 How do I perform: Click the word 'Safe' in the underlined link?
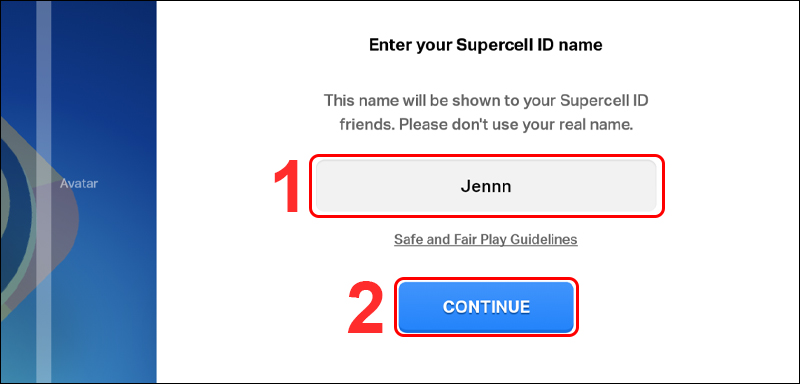405,239
